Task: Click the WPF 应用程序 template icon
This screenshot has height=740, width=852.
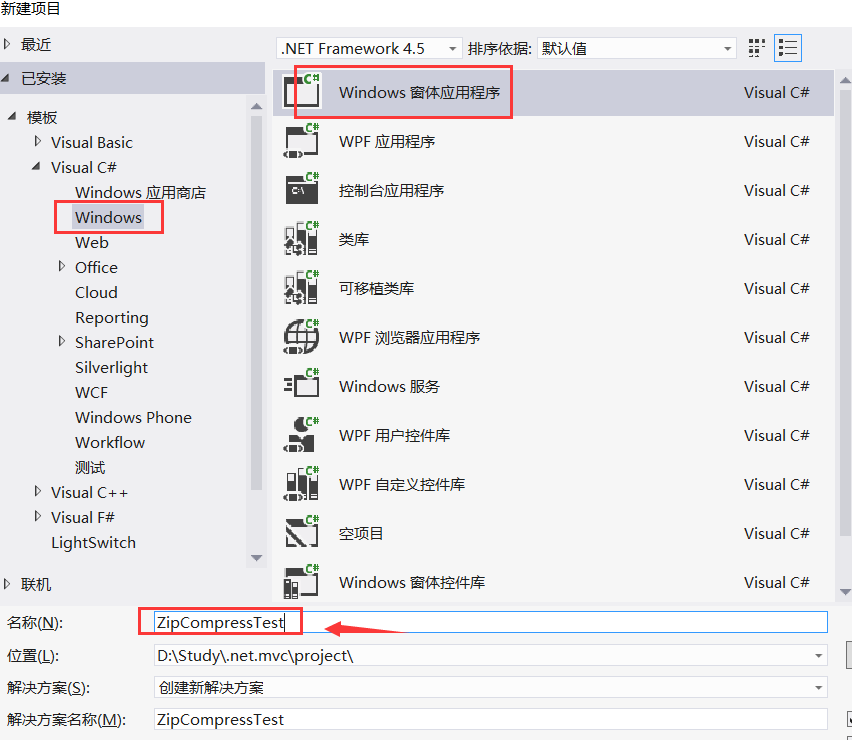Action: (x=301, y=142)
